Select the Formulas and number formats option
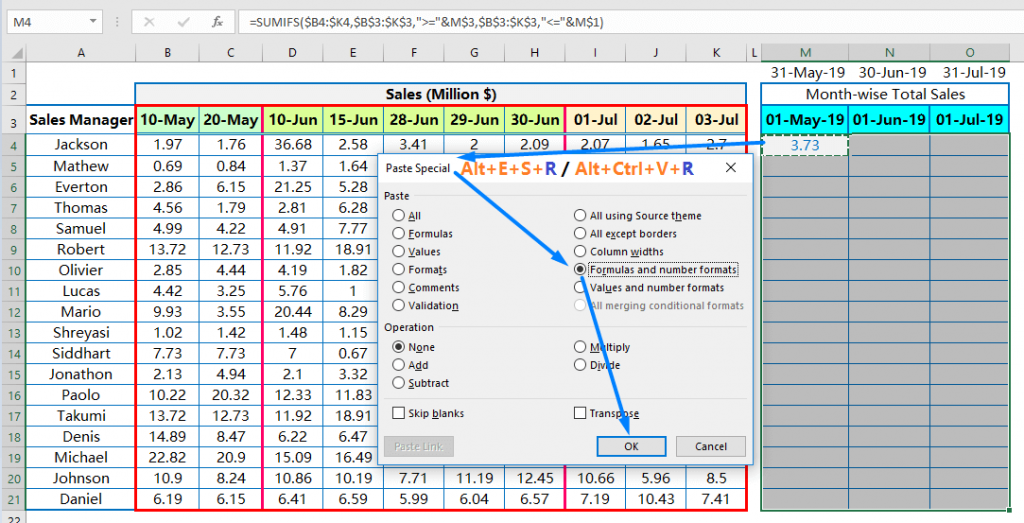Image resolution: width=1024 pixels, height=523 pixels. (x=581, y=270)
